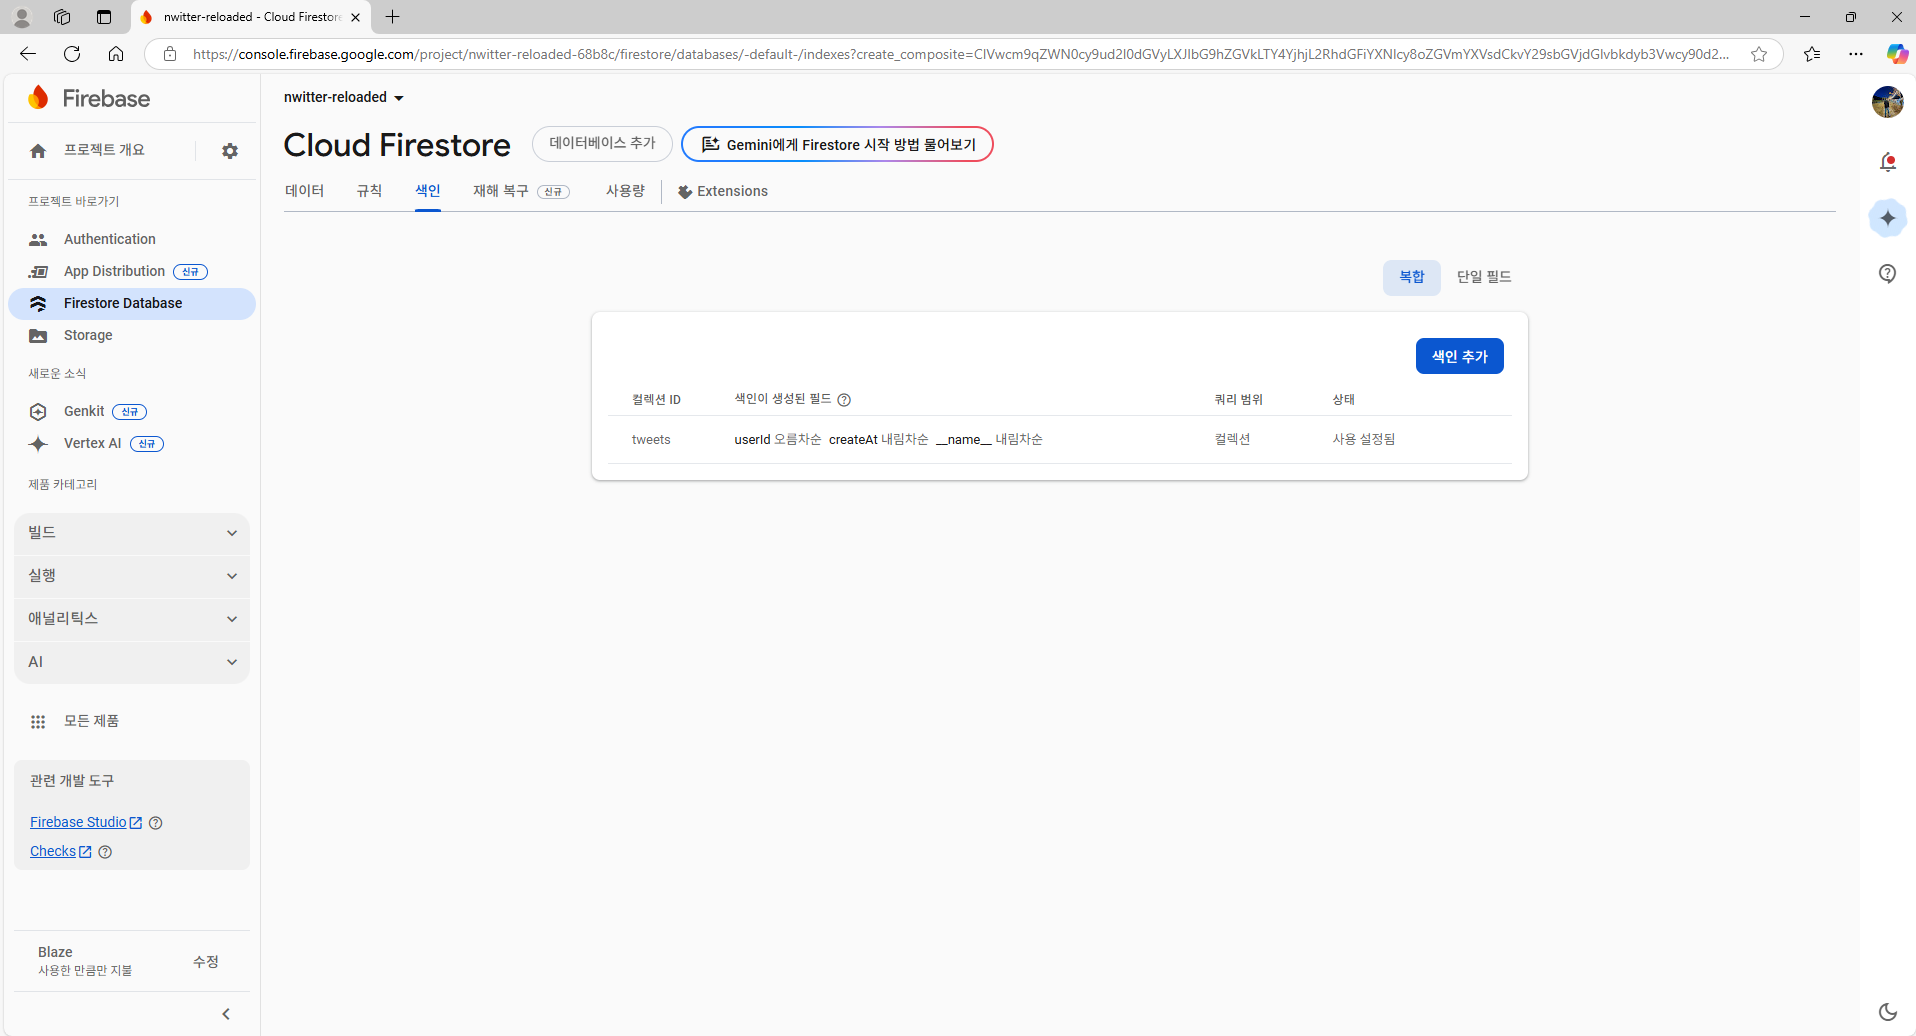This screenshot has height=1036, width=1916.
Task: Expand the 애널리틱스 category
Action: [132, 619]
